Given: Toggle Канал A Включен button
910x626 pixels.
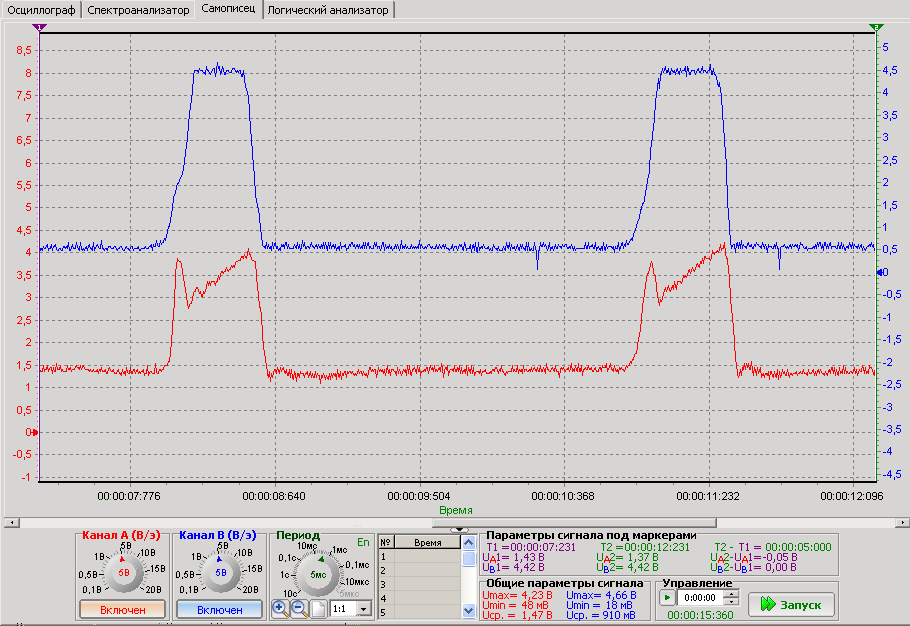Looking at the screenshot, I should (122, 609).
